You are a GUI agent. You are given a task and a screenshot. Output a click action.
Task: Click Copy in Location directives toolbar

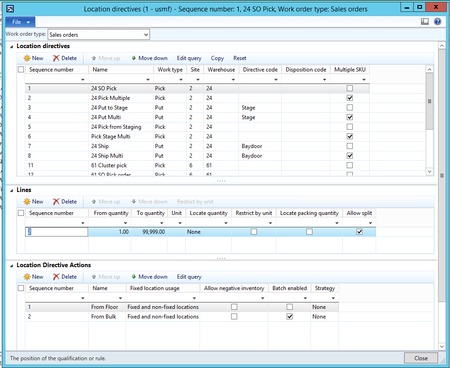(x=217, y=58)
